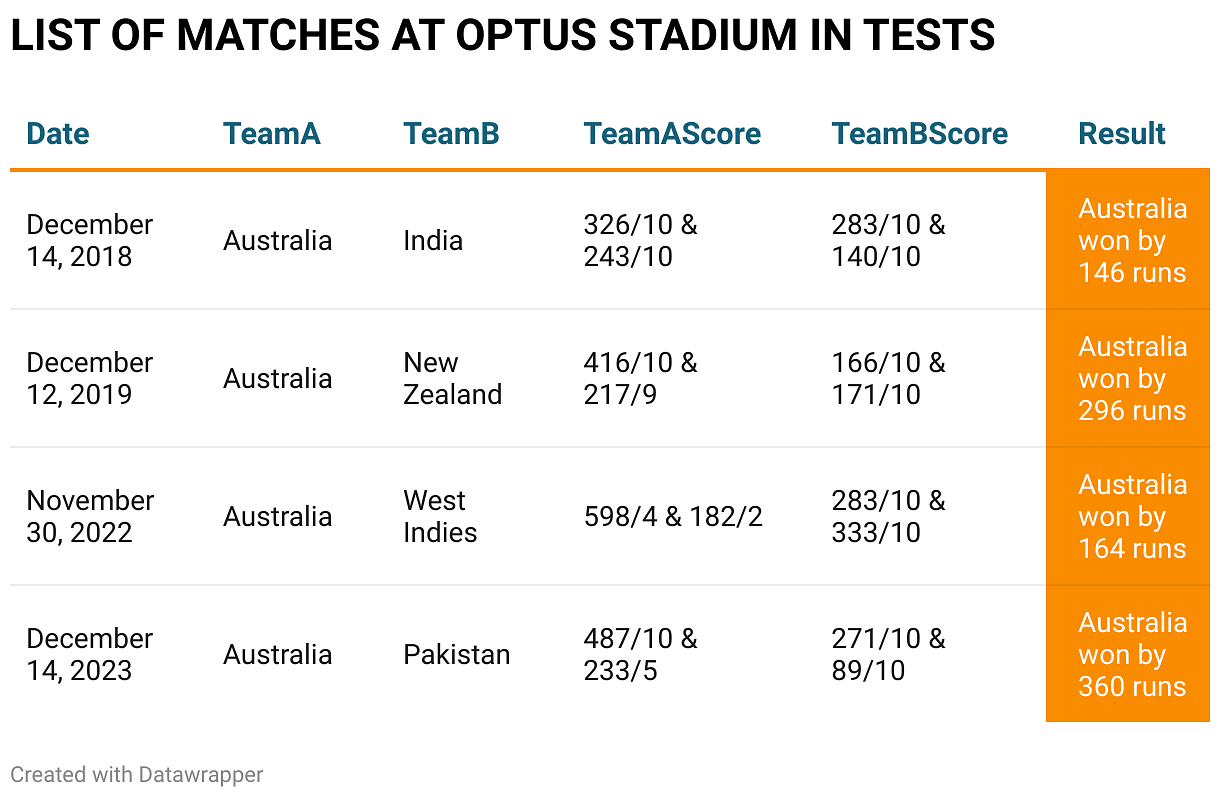
Task: Click the Pakistan team cell
Action: (457, 655)
